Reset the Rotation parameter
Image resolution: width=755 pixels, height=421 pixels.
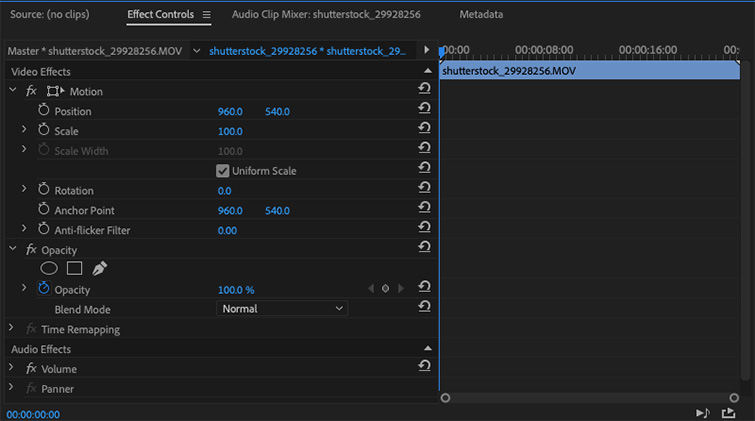pos(424,190)
